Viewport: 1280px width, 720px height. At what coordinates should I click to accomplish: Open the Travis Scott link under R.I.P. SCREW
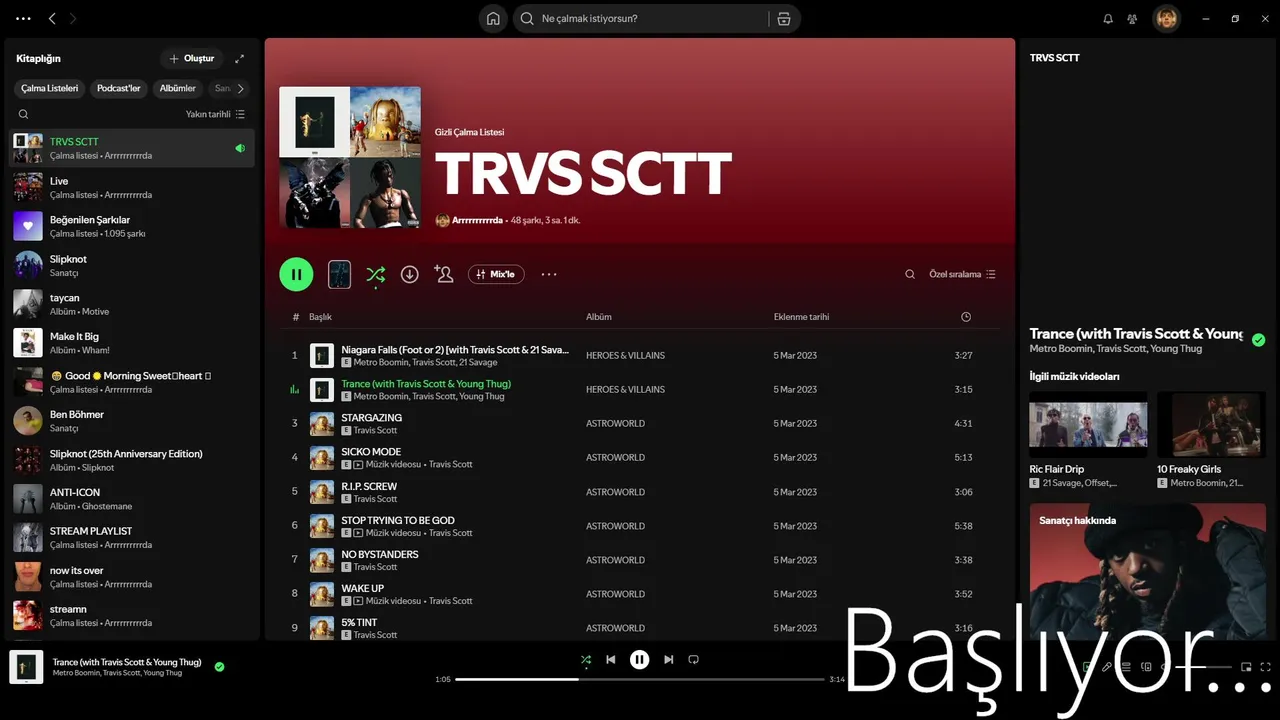376,499
